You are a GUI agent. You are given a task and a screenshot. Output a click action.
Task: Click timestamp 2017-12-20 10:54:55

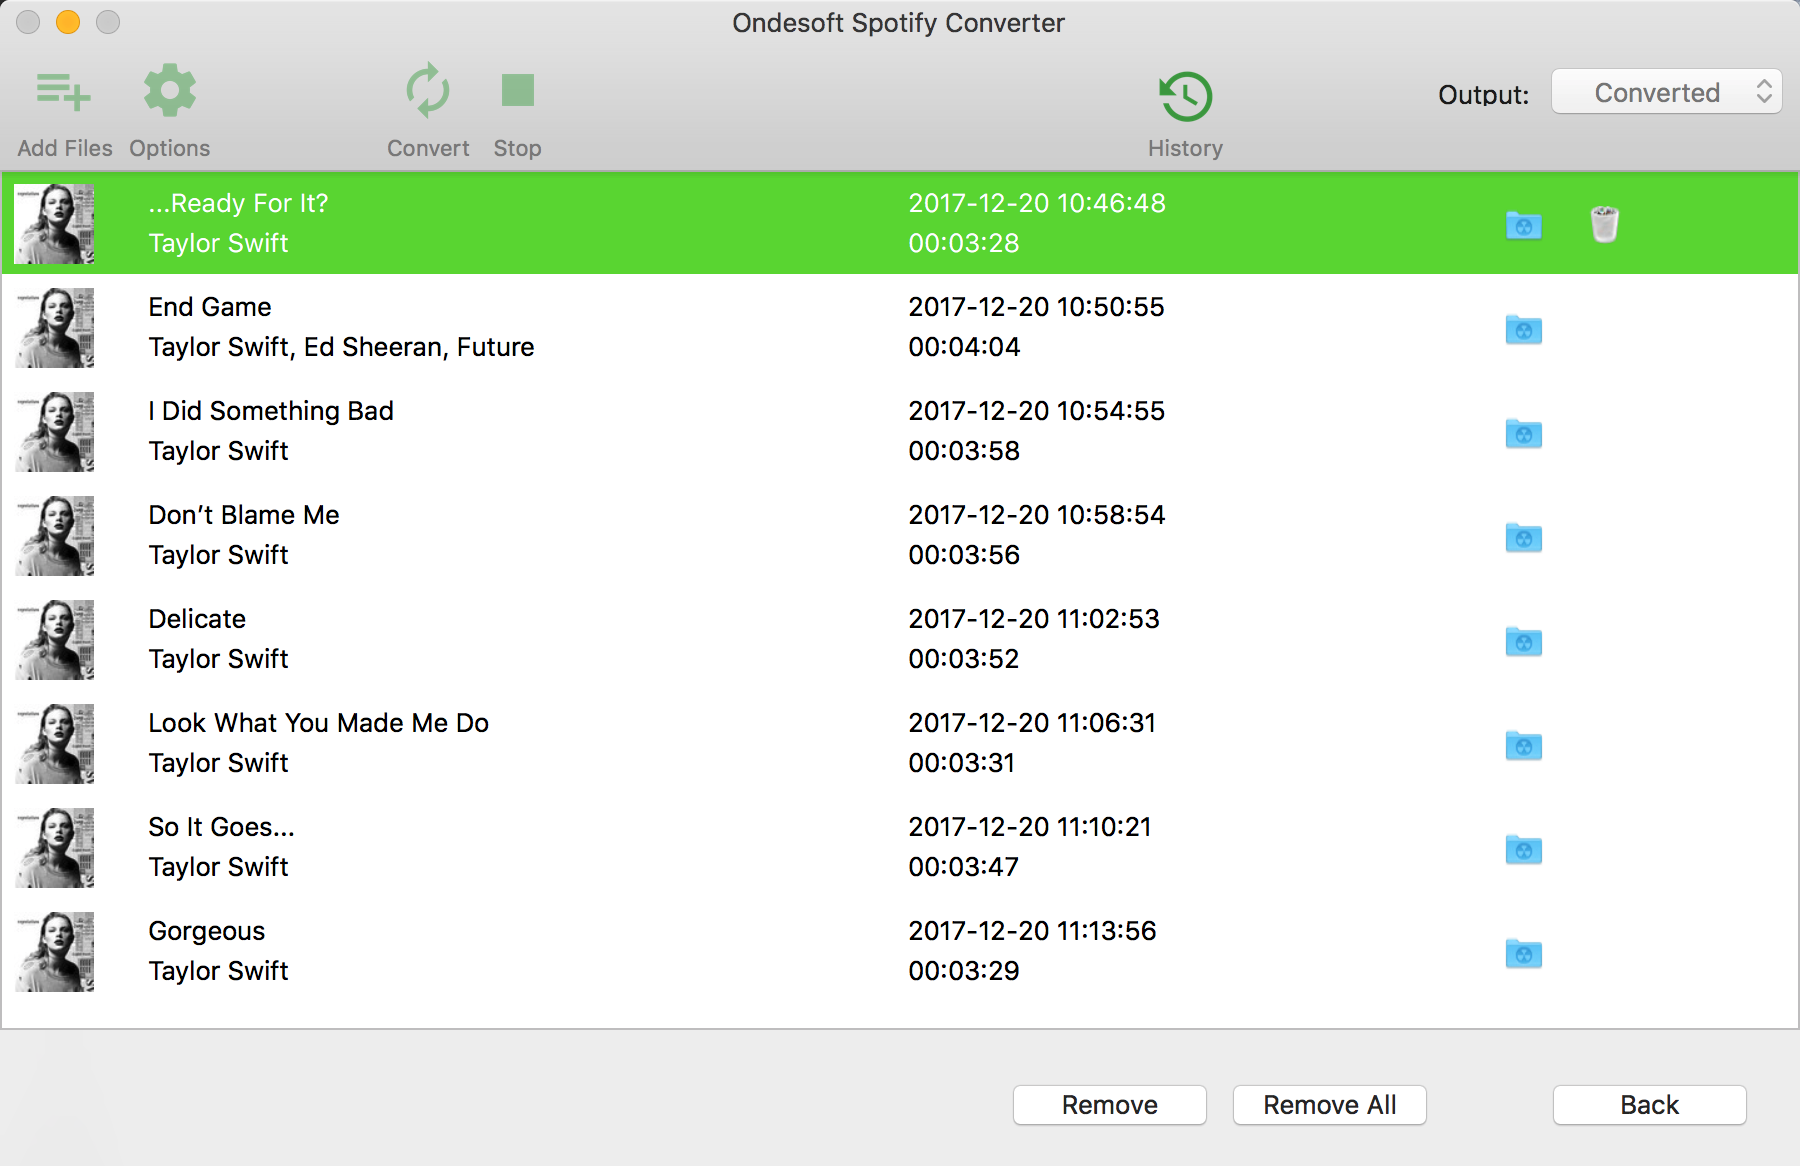(x=1036, y=411)
